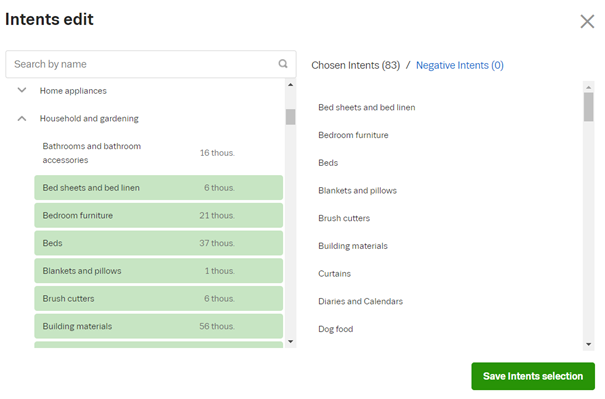This screenshot has height=399, width=605.
Task: Click the 21 thous. count value
Action: [x=217, y=215]
